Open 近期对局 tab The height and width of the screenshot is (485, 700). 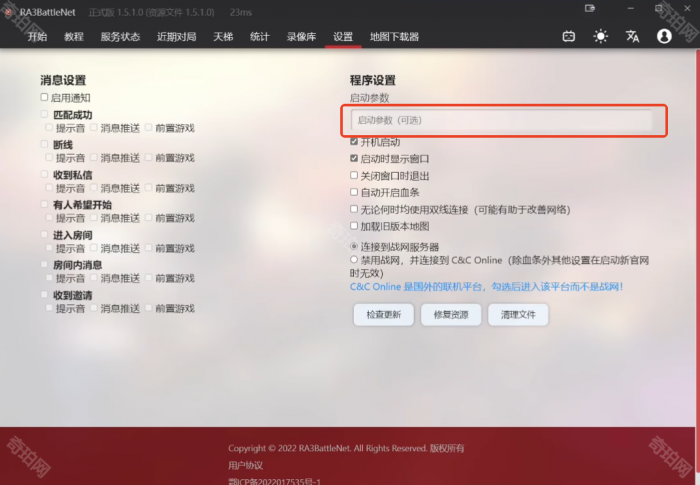coord(176,37)
